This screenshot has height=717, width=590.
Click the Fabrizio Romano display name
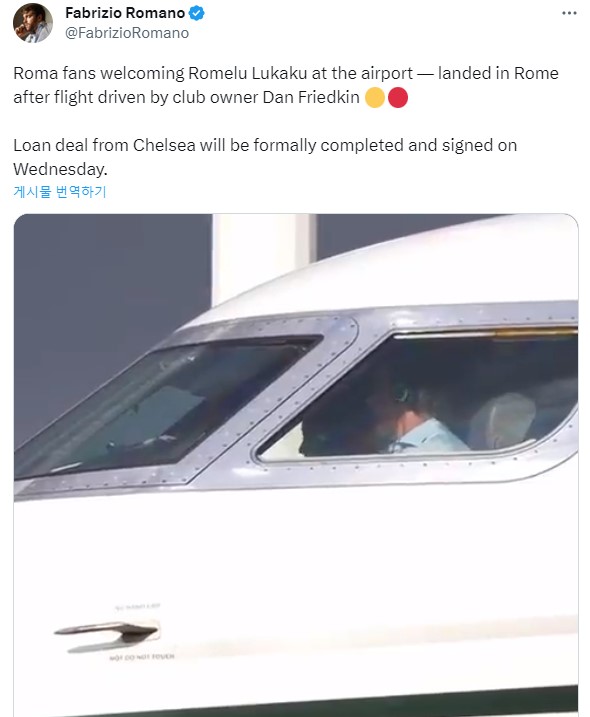125,13
